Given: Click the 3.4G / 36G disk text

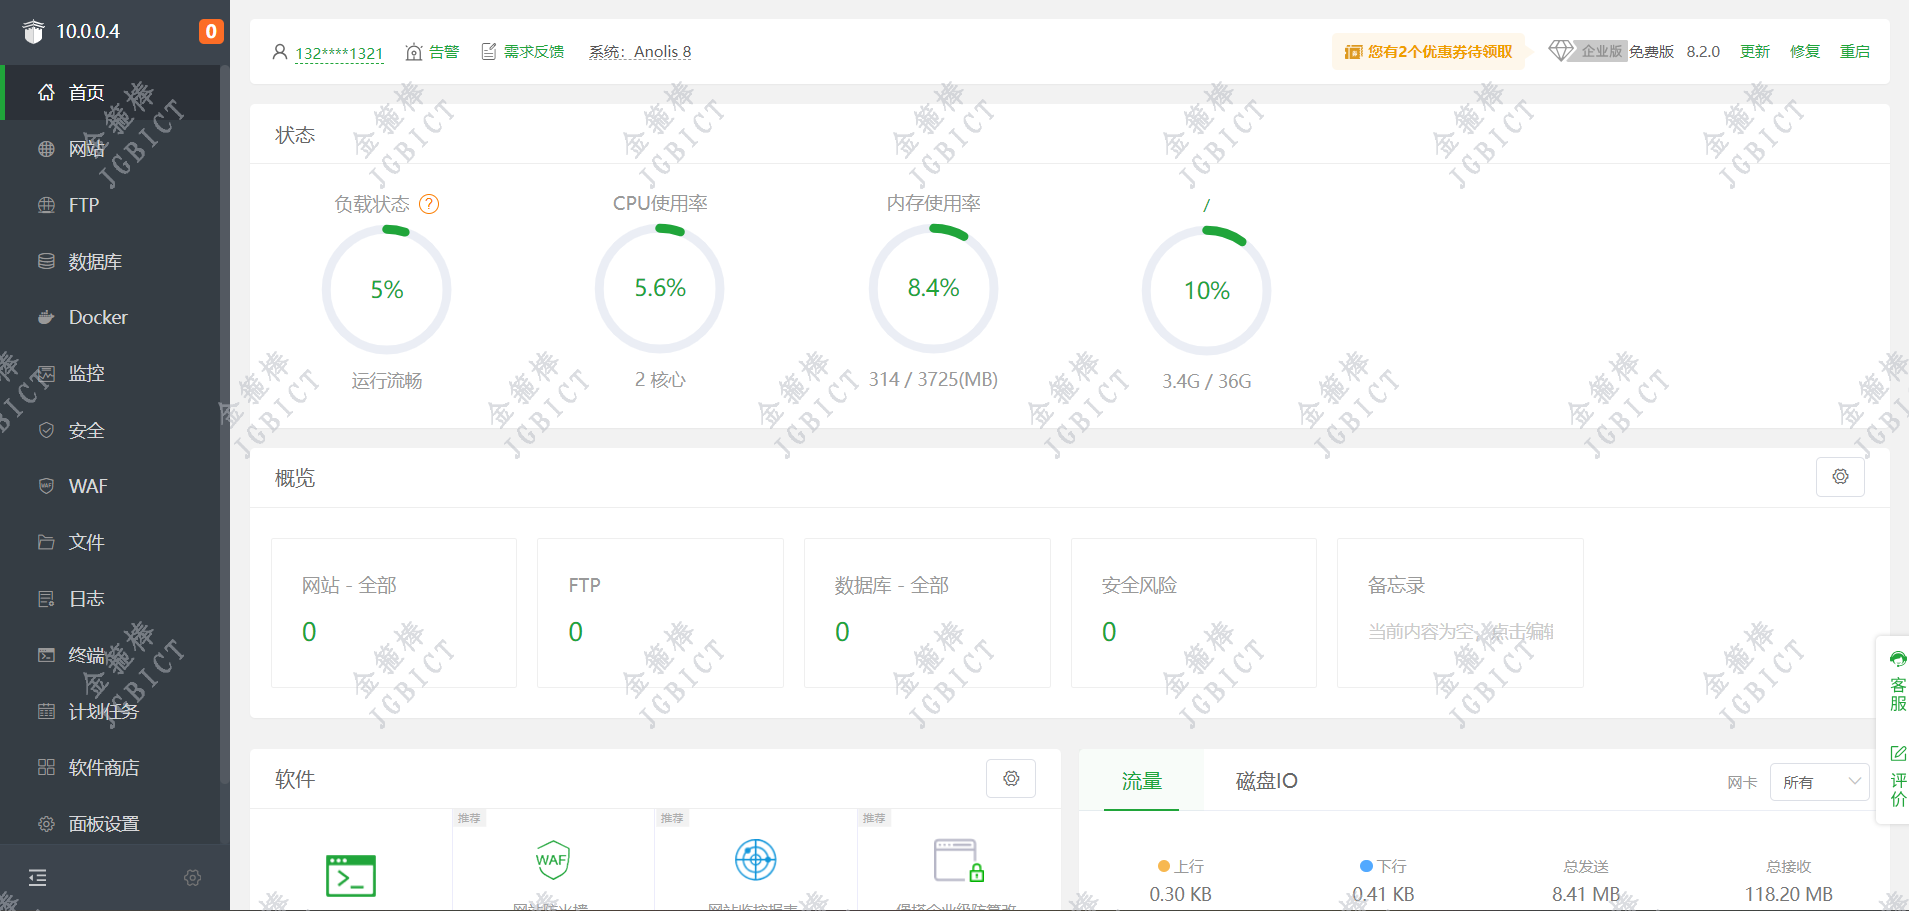Looking at the screenshot, I should [1207, 382].
